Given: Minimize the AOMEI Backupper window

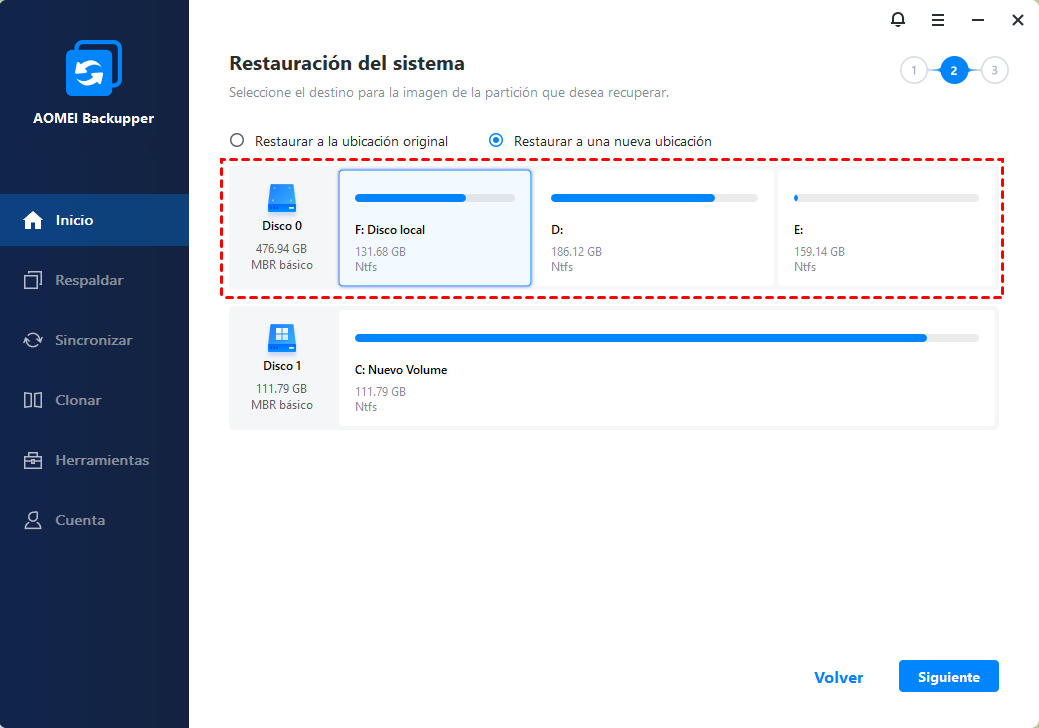Looking at the screenshot, I should point(977,21).
